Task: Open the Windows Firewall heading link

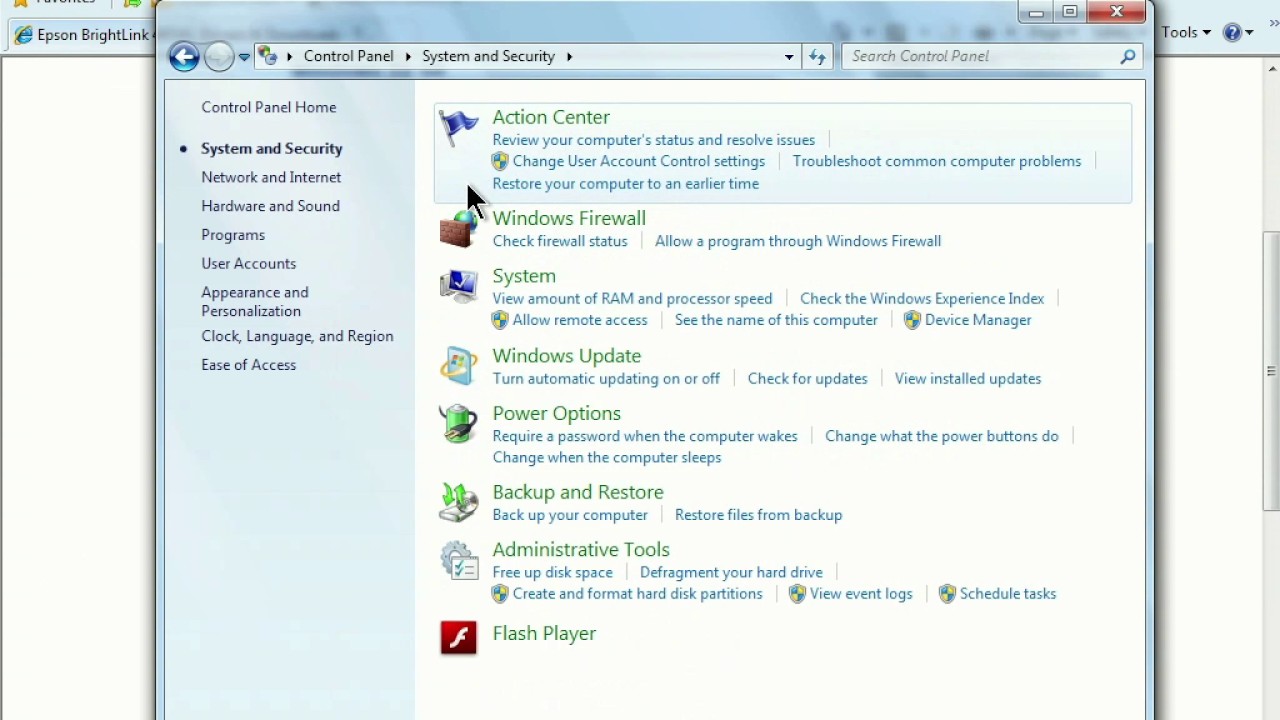Action: click(x=569, y=218)
